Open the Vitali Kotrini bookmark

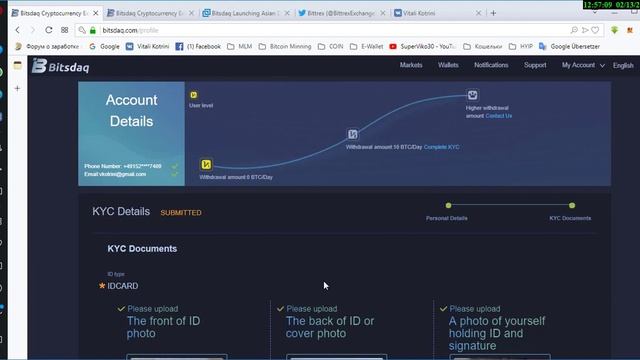[x=147, y=47]
